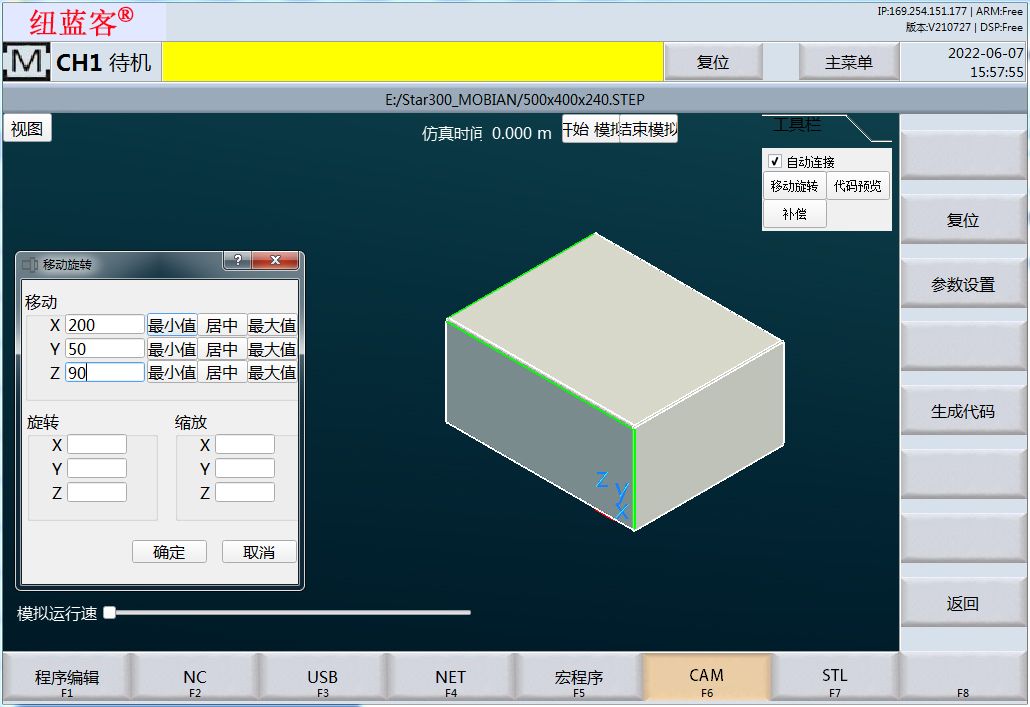The height and width of the screenshot is (707, 1030).
Task: Click 取消 to cancel the dialog
Action: [x=259, y=552]
